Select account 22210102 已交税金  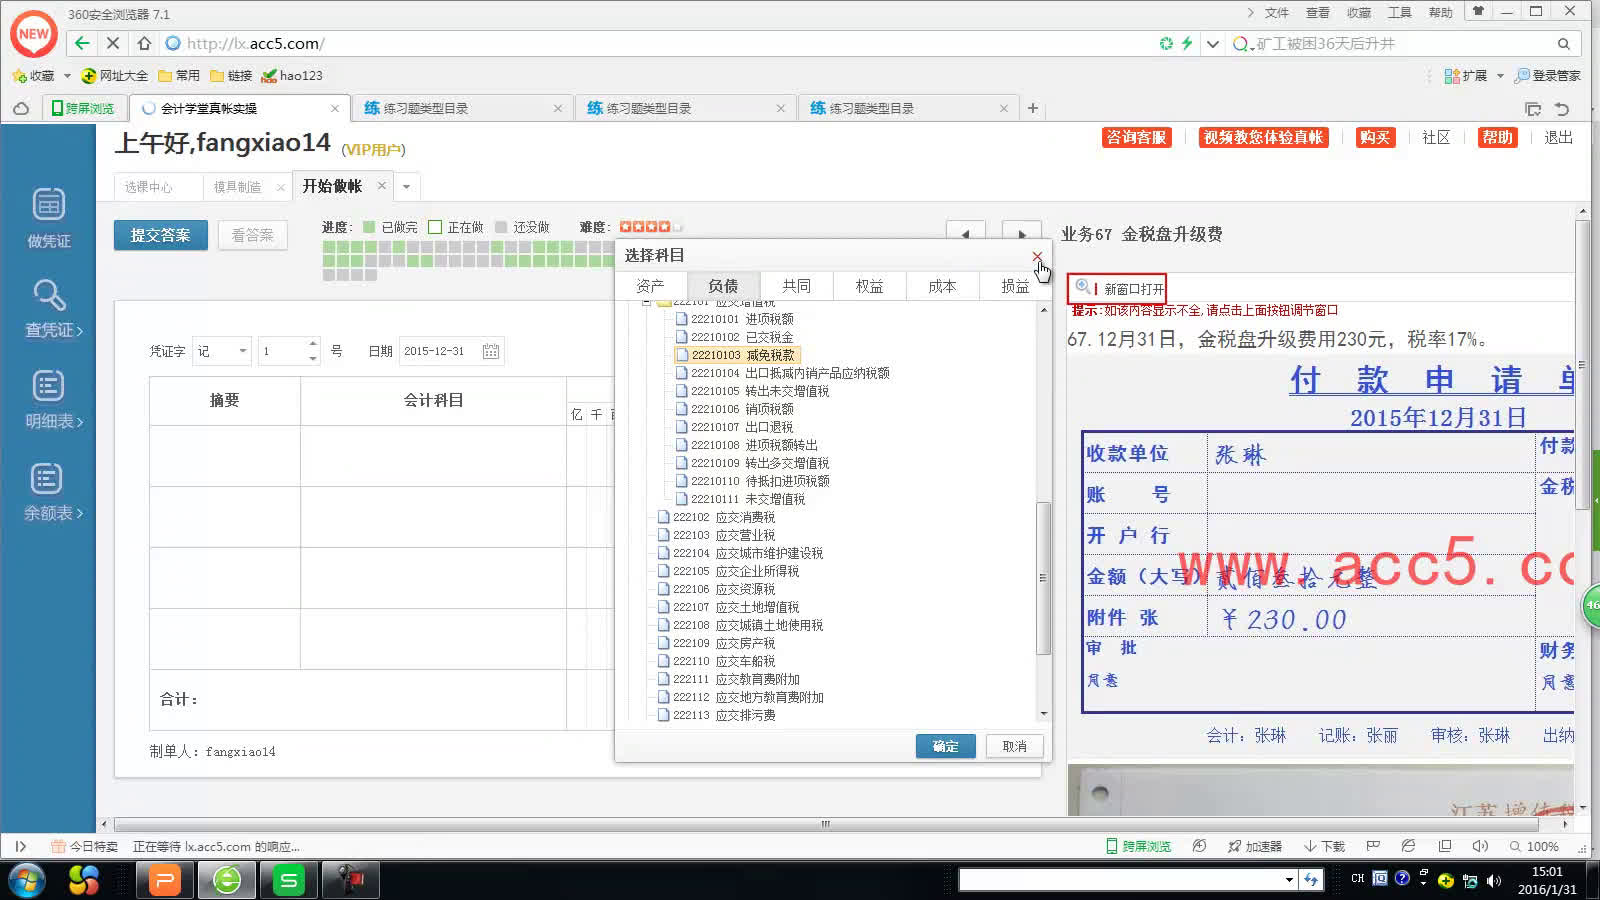coord(742,337)
